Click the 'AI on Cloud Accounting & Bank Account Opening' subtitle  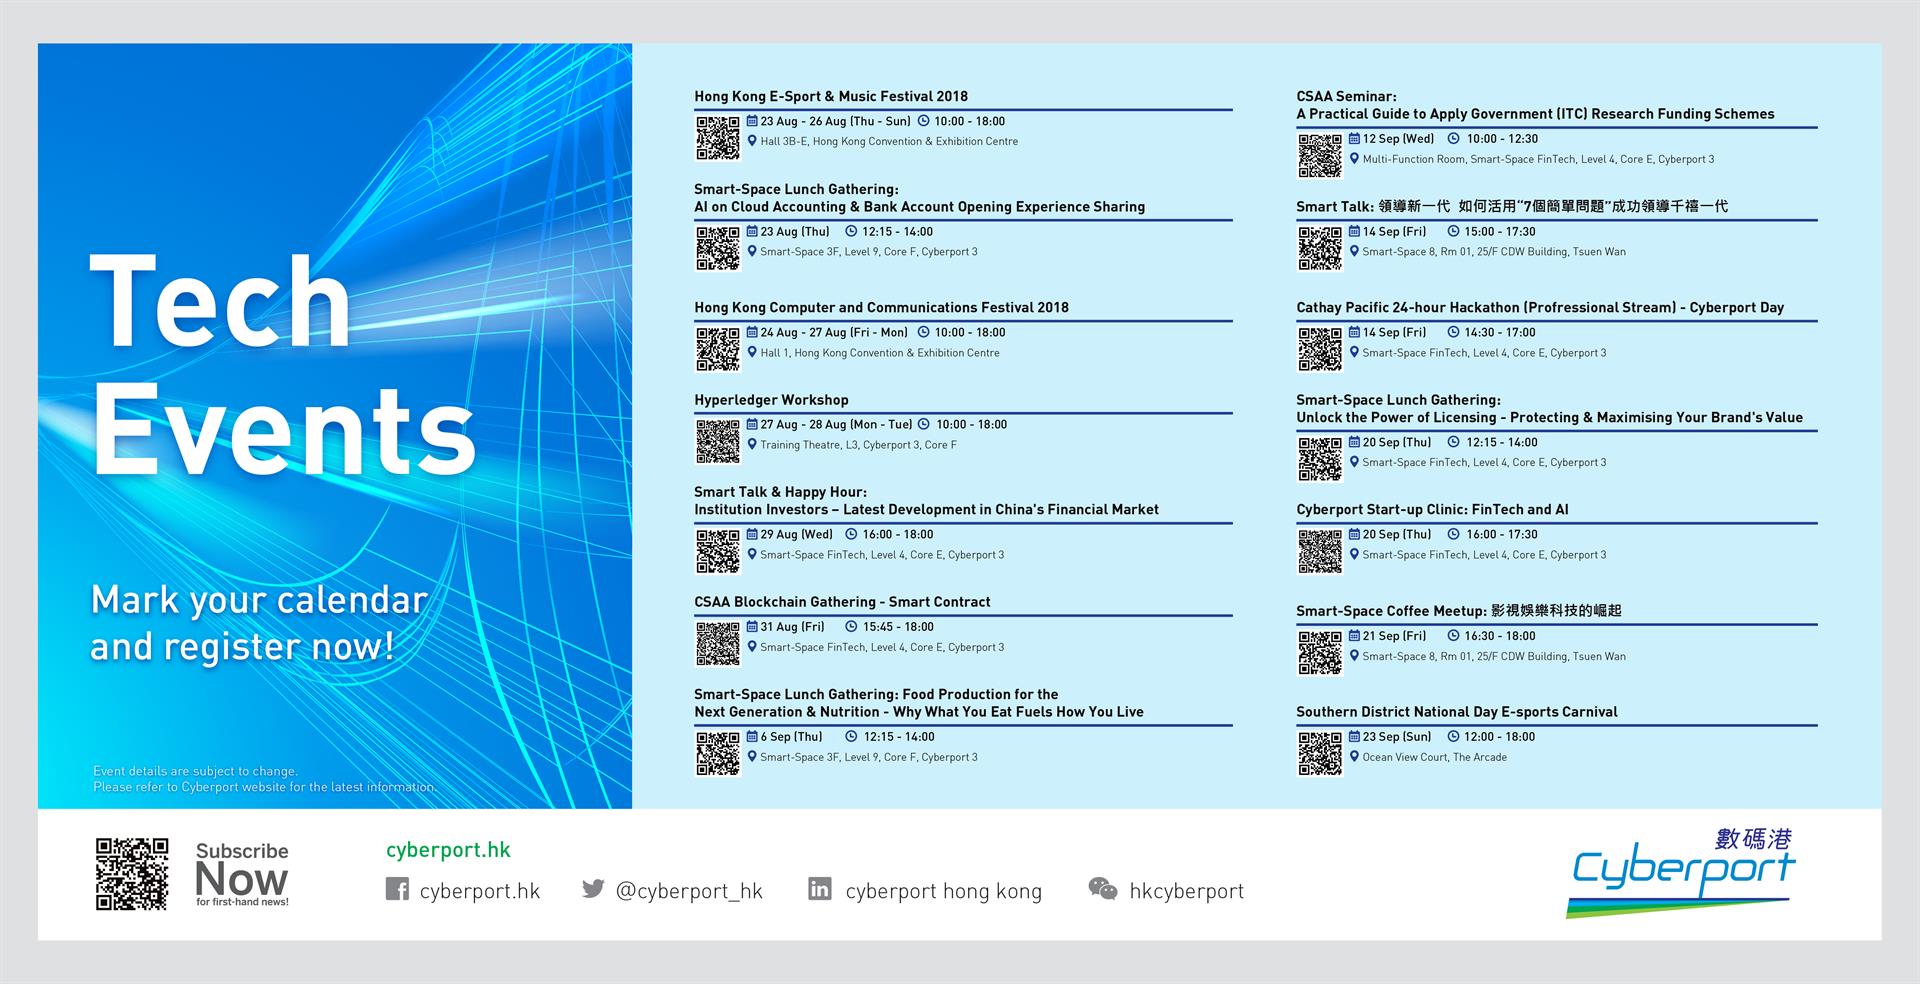[x=919, y=207]
